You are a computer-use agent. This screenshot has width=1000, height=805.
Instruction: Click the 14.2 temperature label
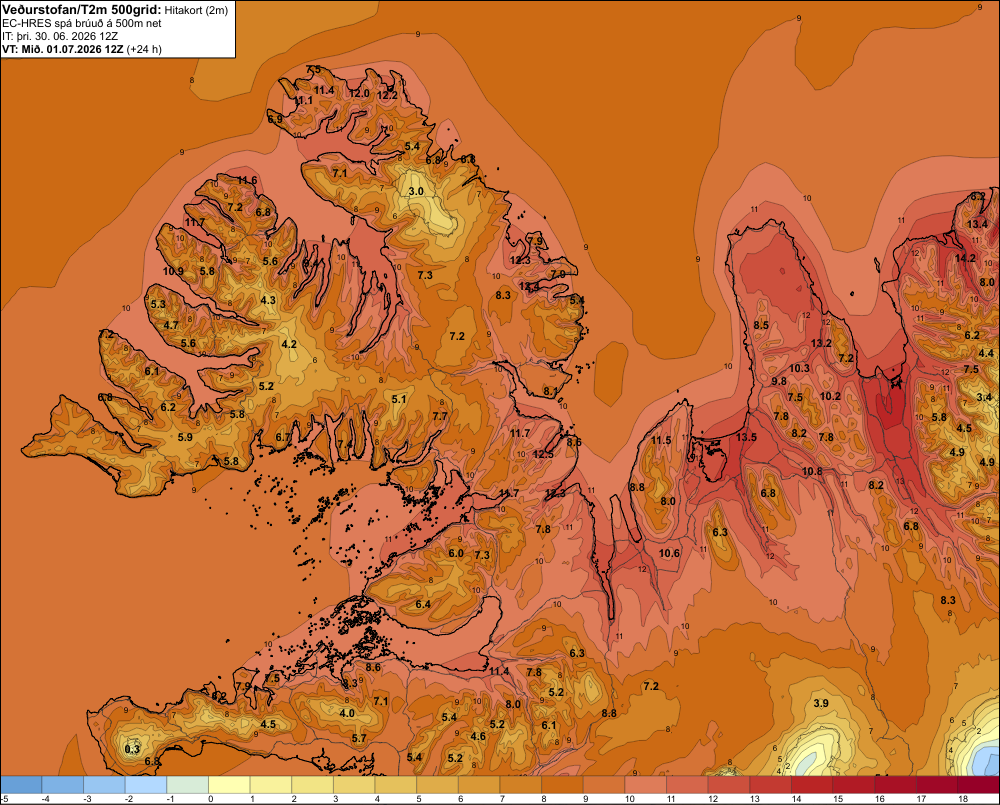(x=965, y=258)
